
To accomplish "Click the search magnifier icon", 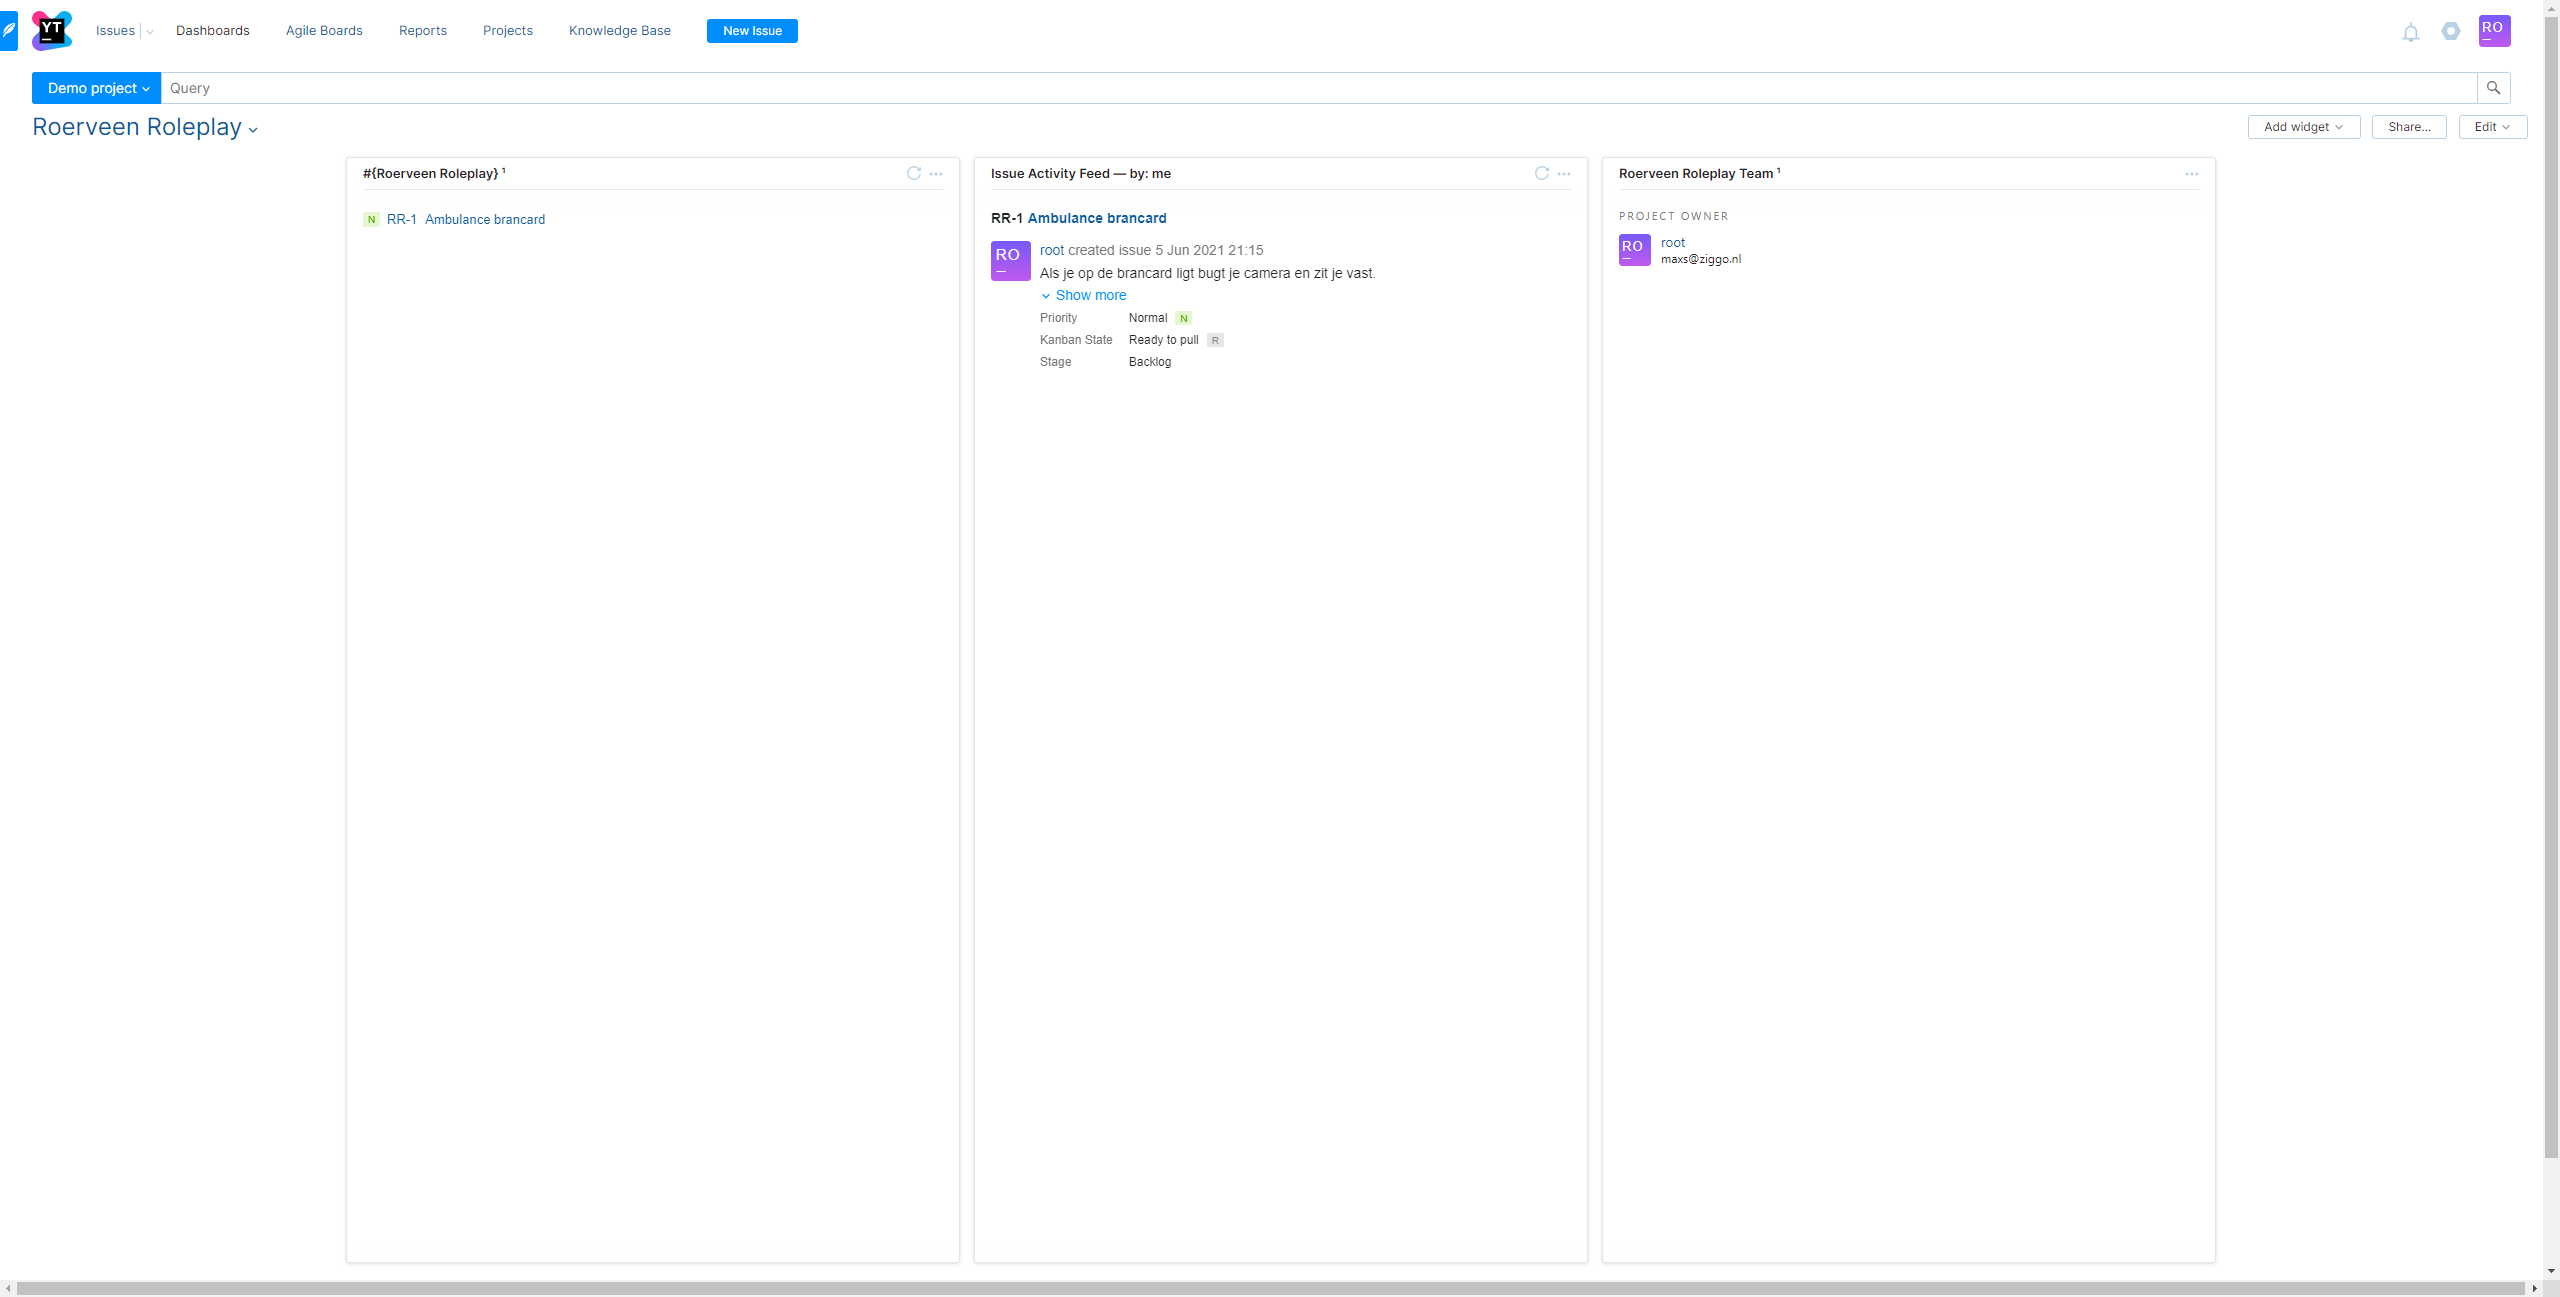I will coord(2493,88).
